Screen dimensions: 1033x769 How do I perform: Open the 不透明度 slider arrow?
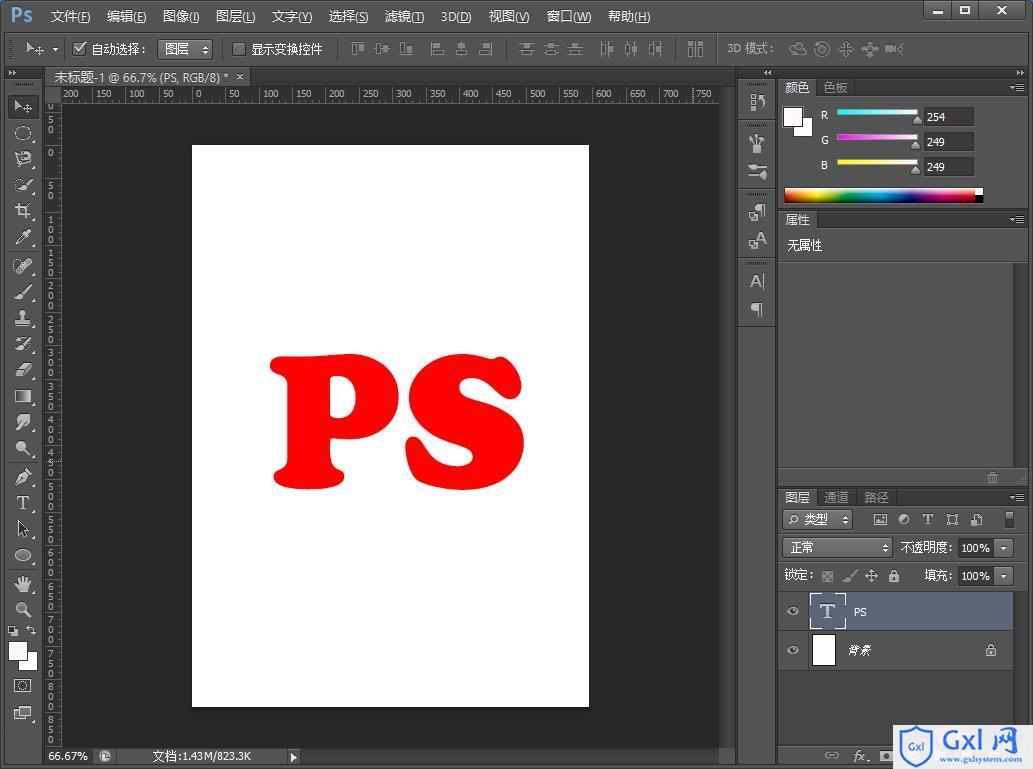click(x=1003, y=548)
